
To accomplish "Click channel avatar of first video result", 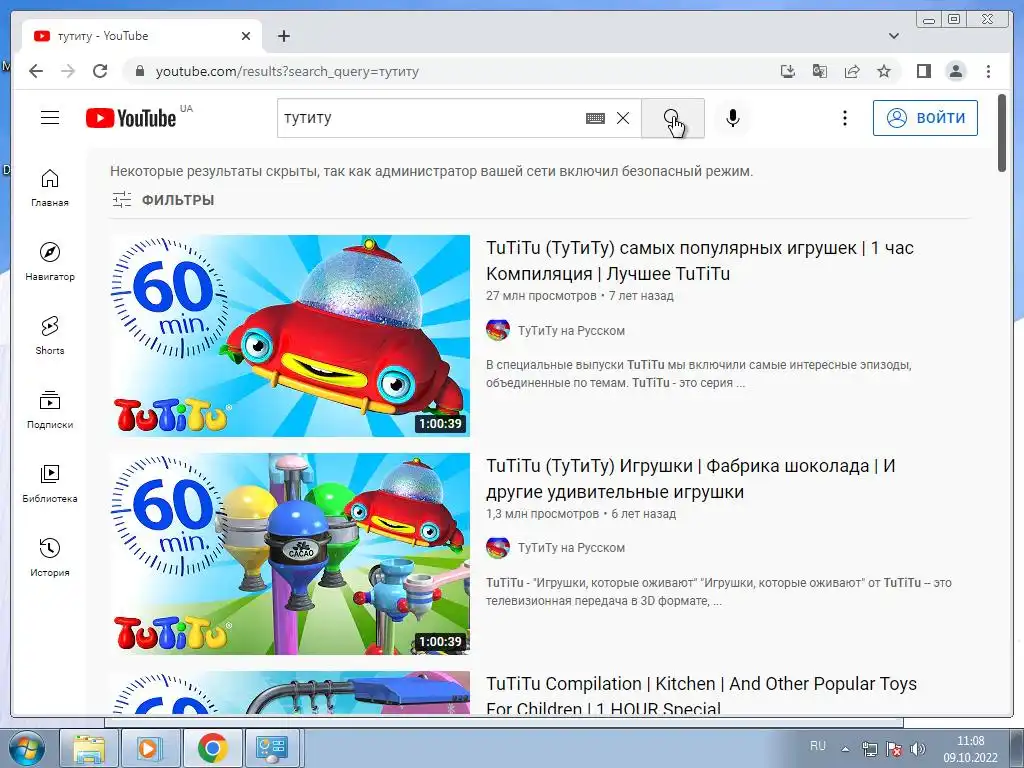I will click(x=498, y=330).
